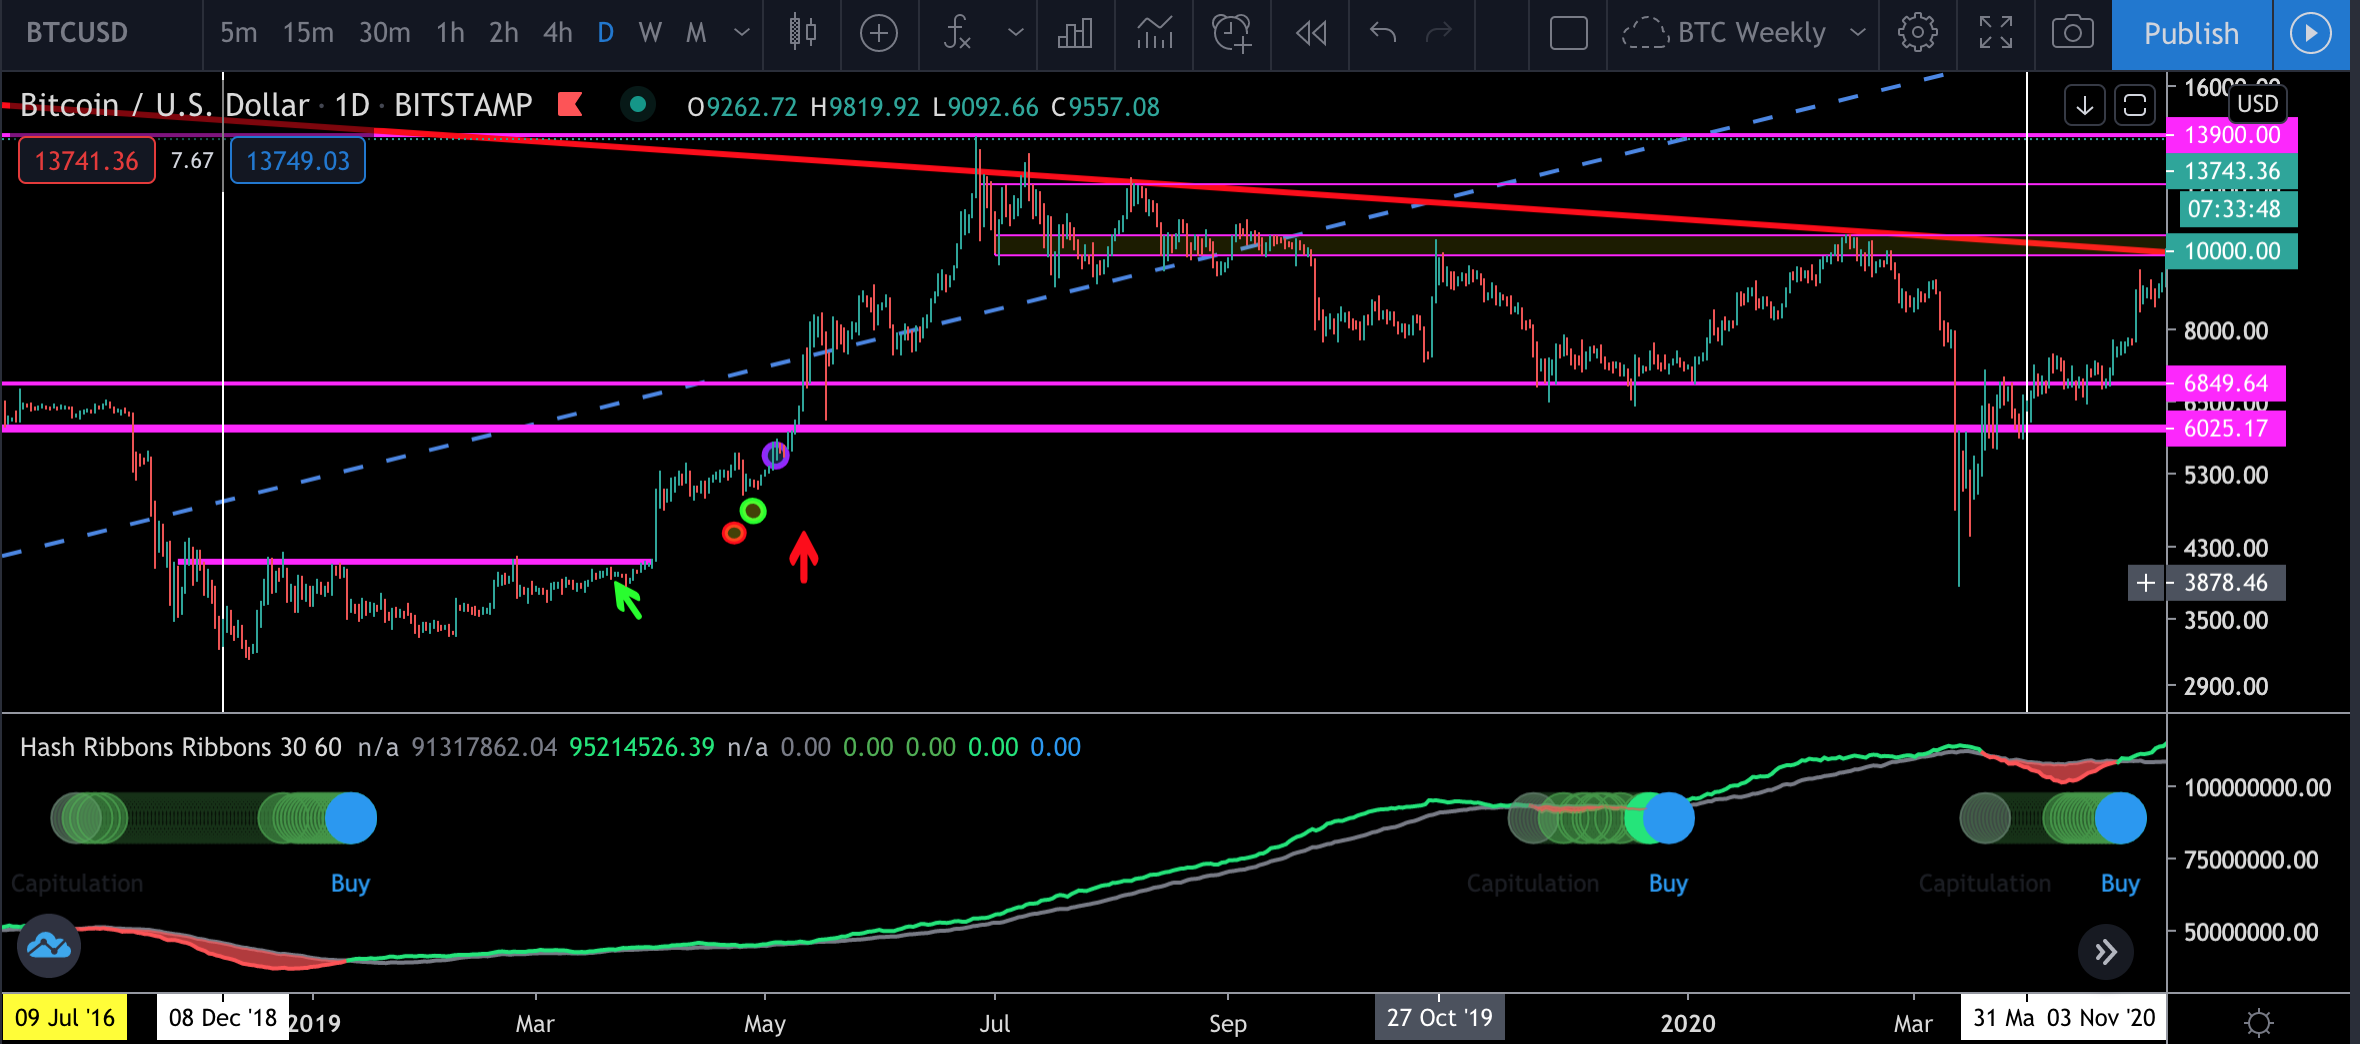This screenshot has height=1044, width=2360.
Task: Click the purple circle marker near May
Action: (776, 456)
